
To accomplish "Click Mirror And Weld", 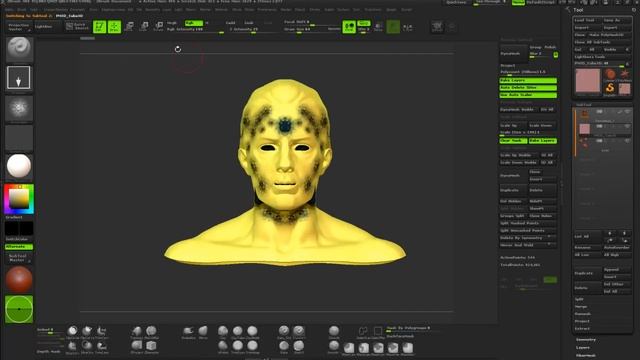I will point(528,245).
